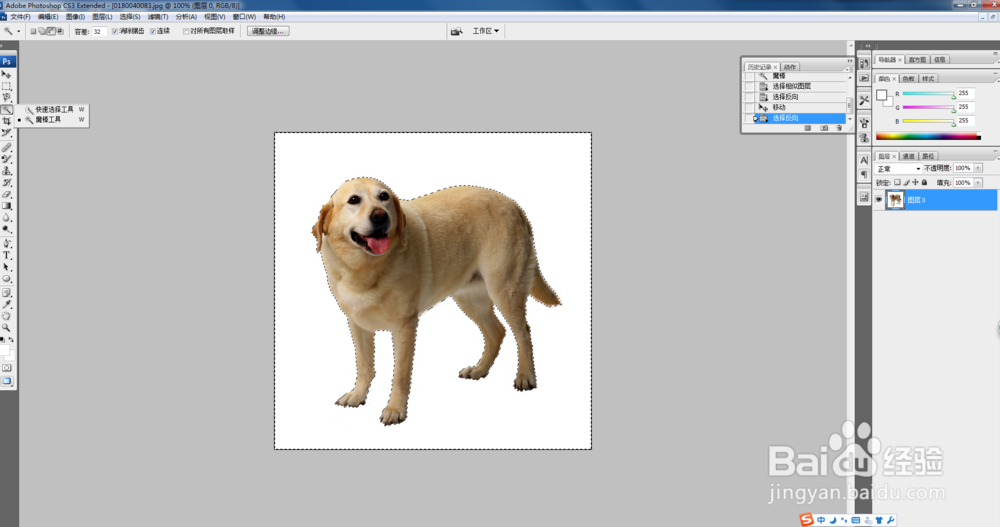Click the 调整边缘... button
The height and width of the screenshot is (527, 1000).
click(x=268, y=31)
